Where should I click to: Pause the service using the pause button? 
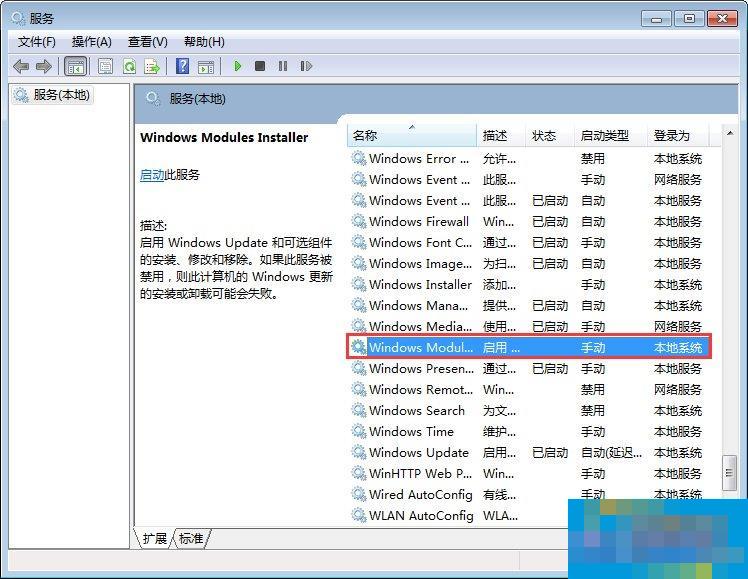283,66
